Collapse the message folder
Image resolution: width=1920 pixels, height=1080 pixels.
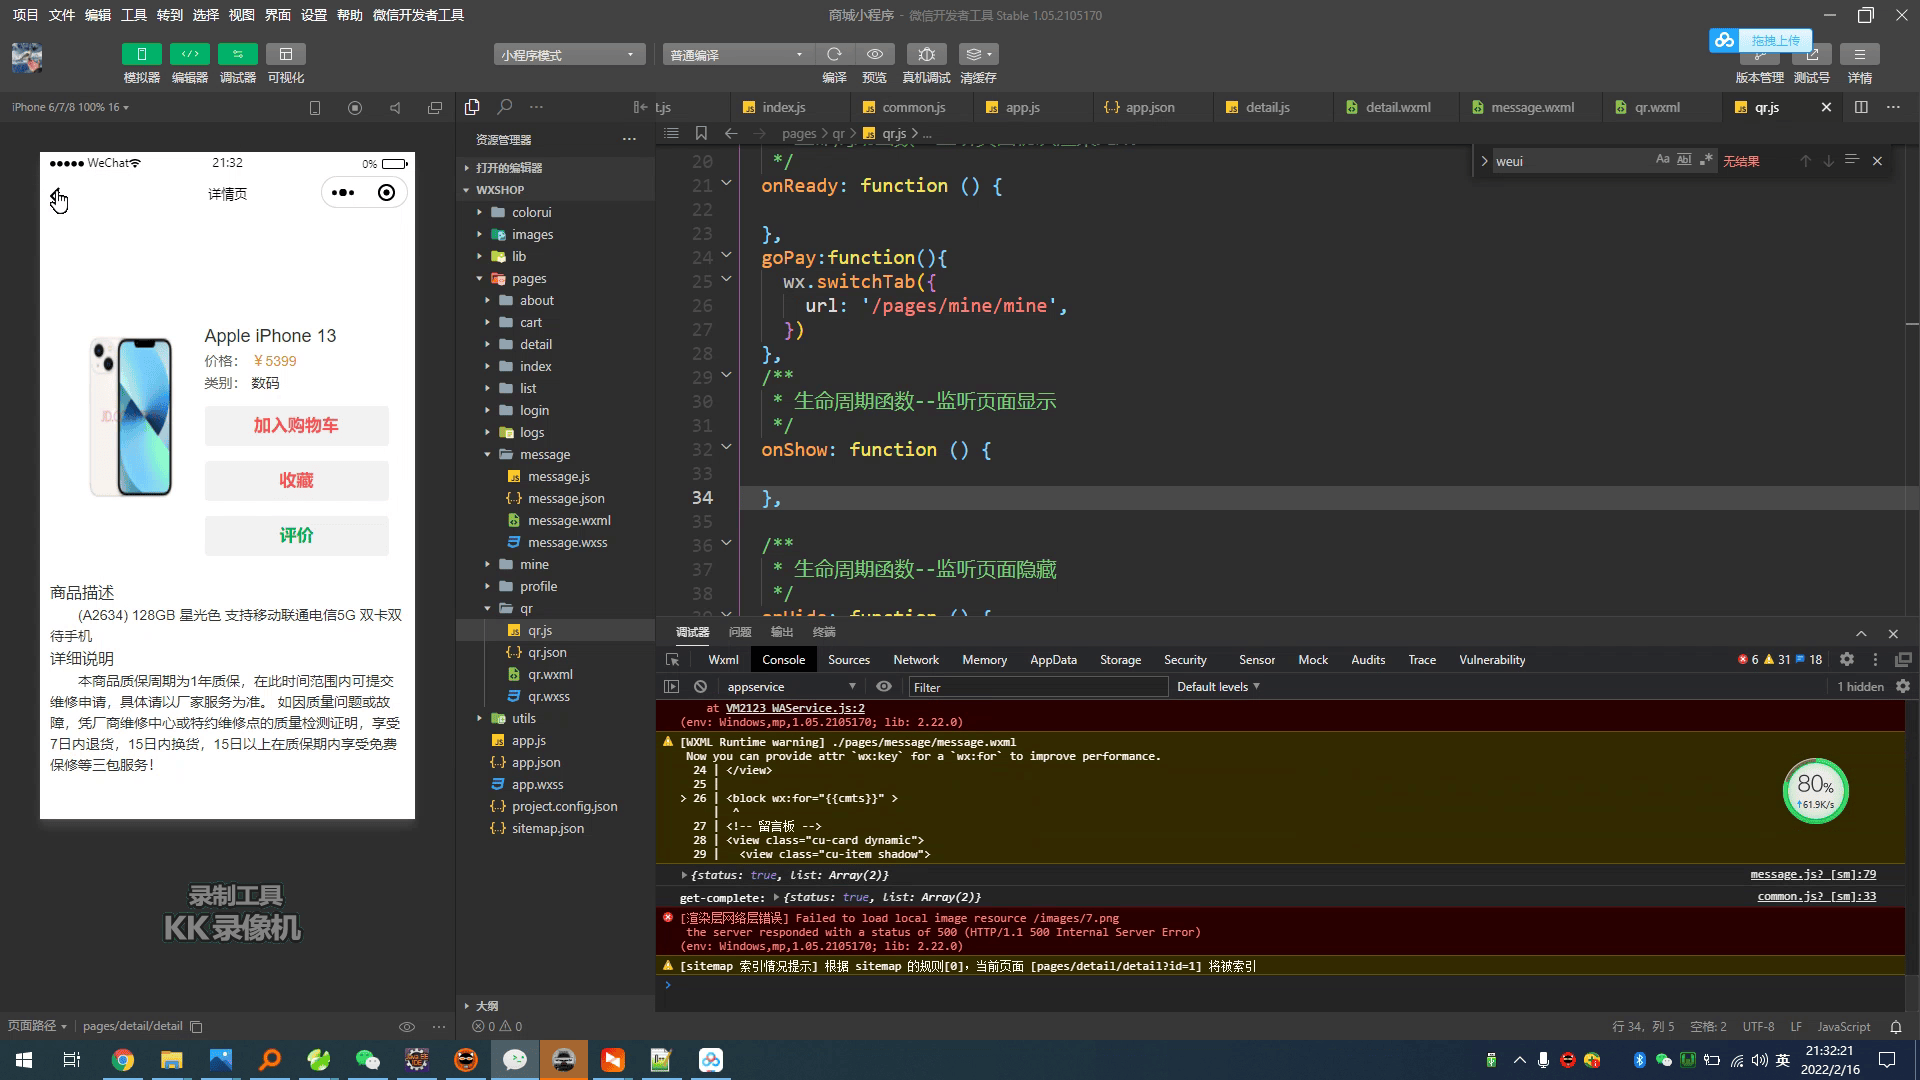pos(545,454)
